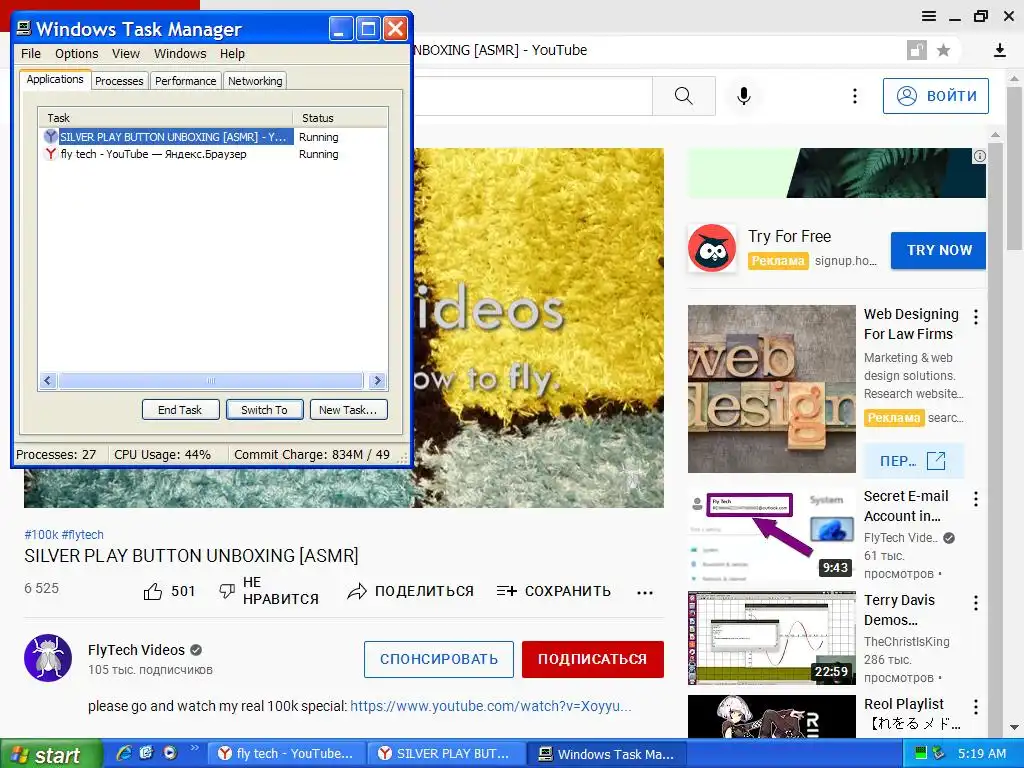Open the Task Manager Options menu

point(76,54)
